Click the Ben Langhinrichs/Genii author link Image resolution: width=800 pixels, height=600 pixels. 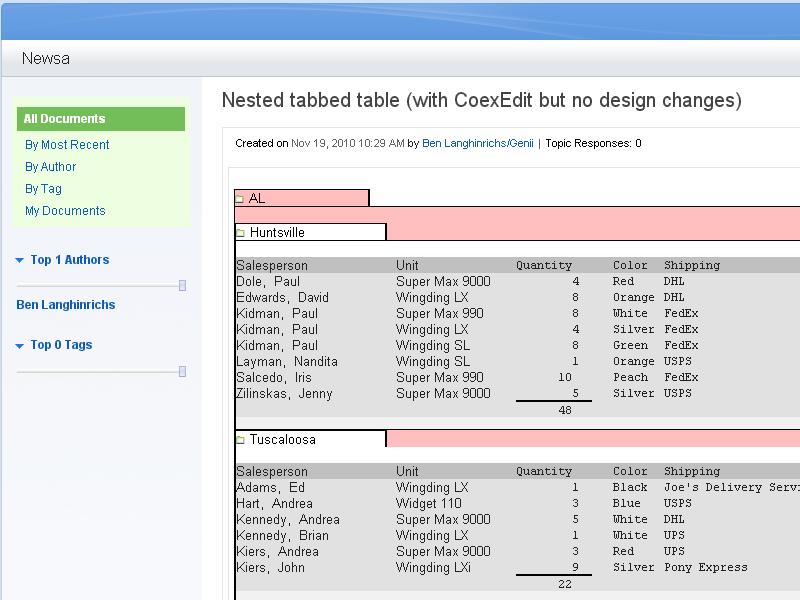(478, 144)
